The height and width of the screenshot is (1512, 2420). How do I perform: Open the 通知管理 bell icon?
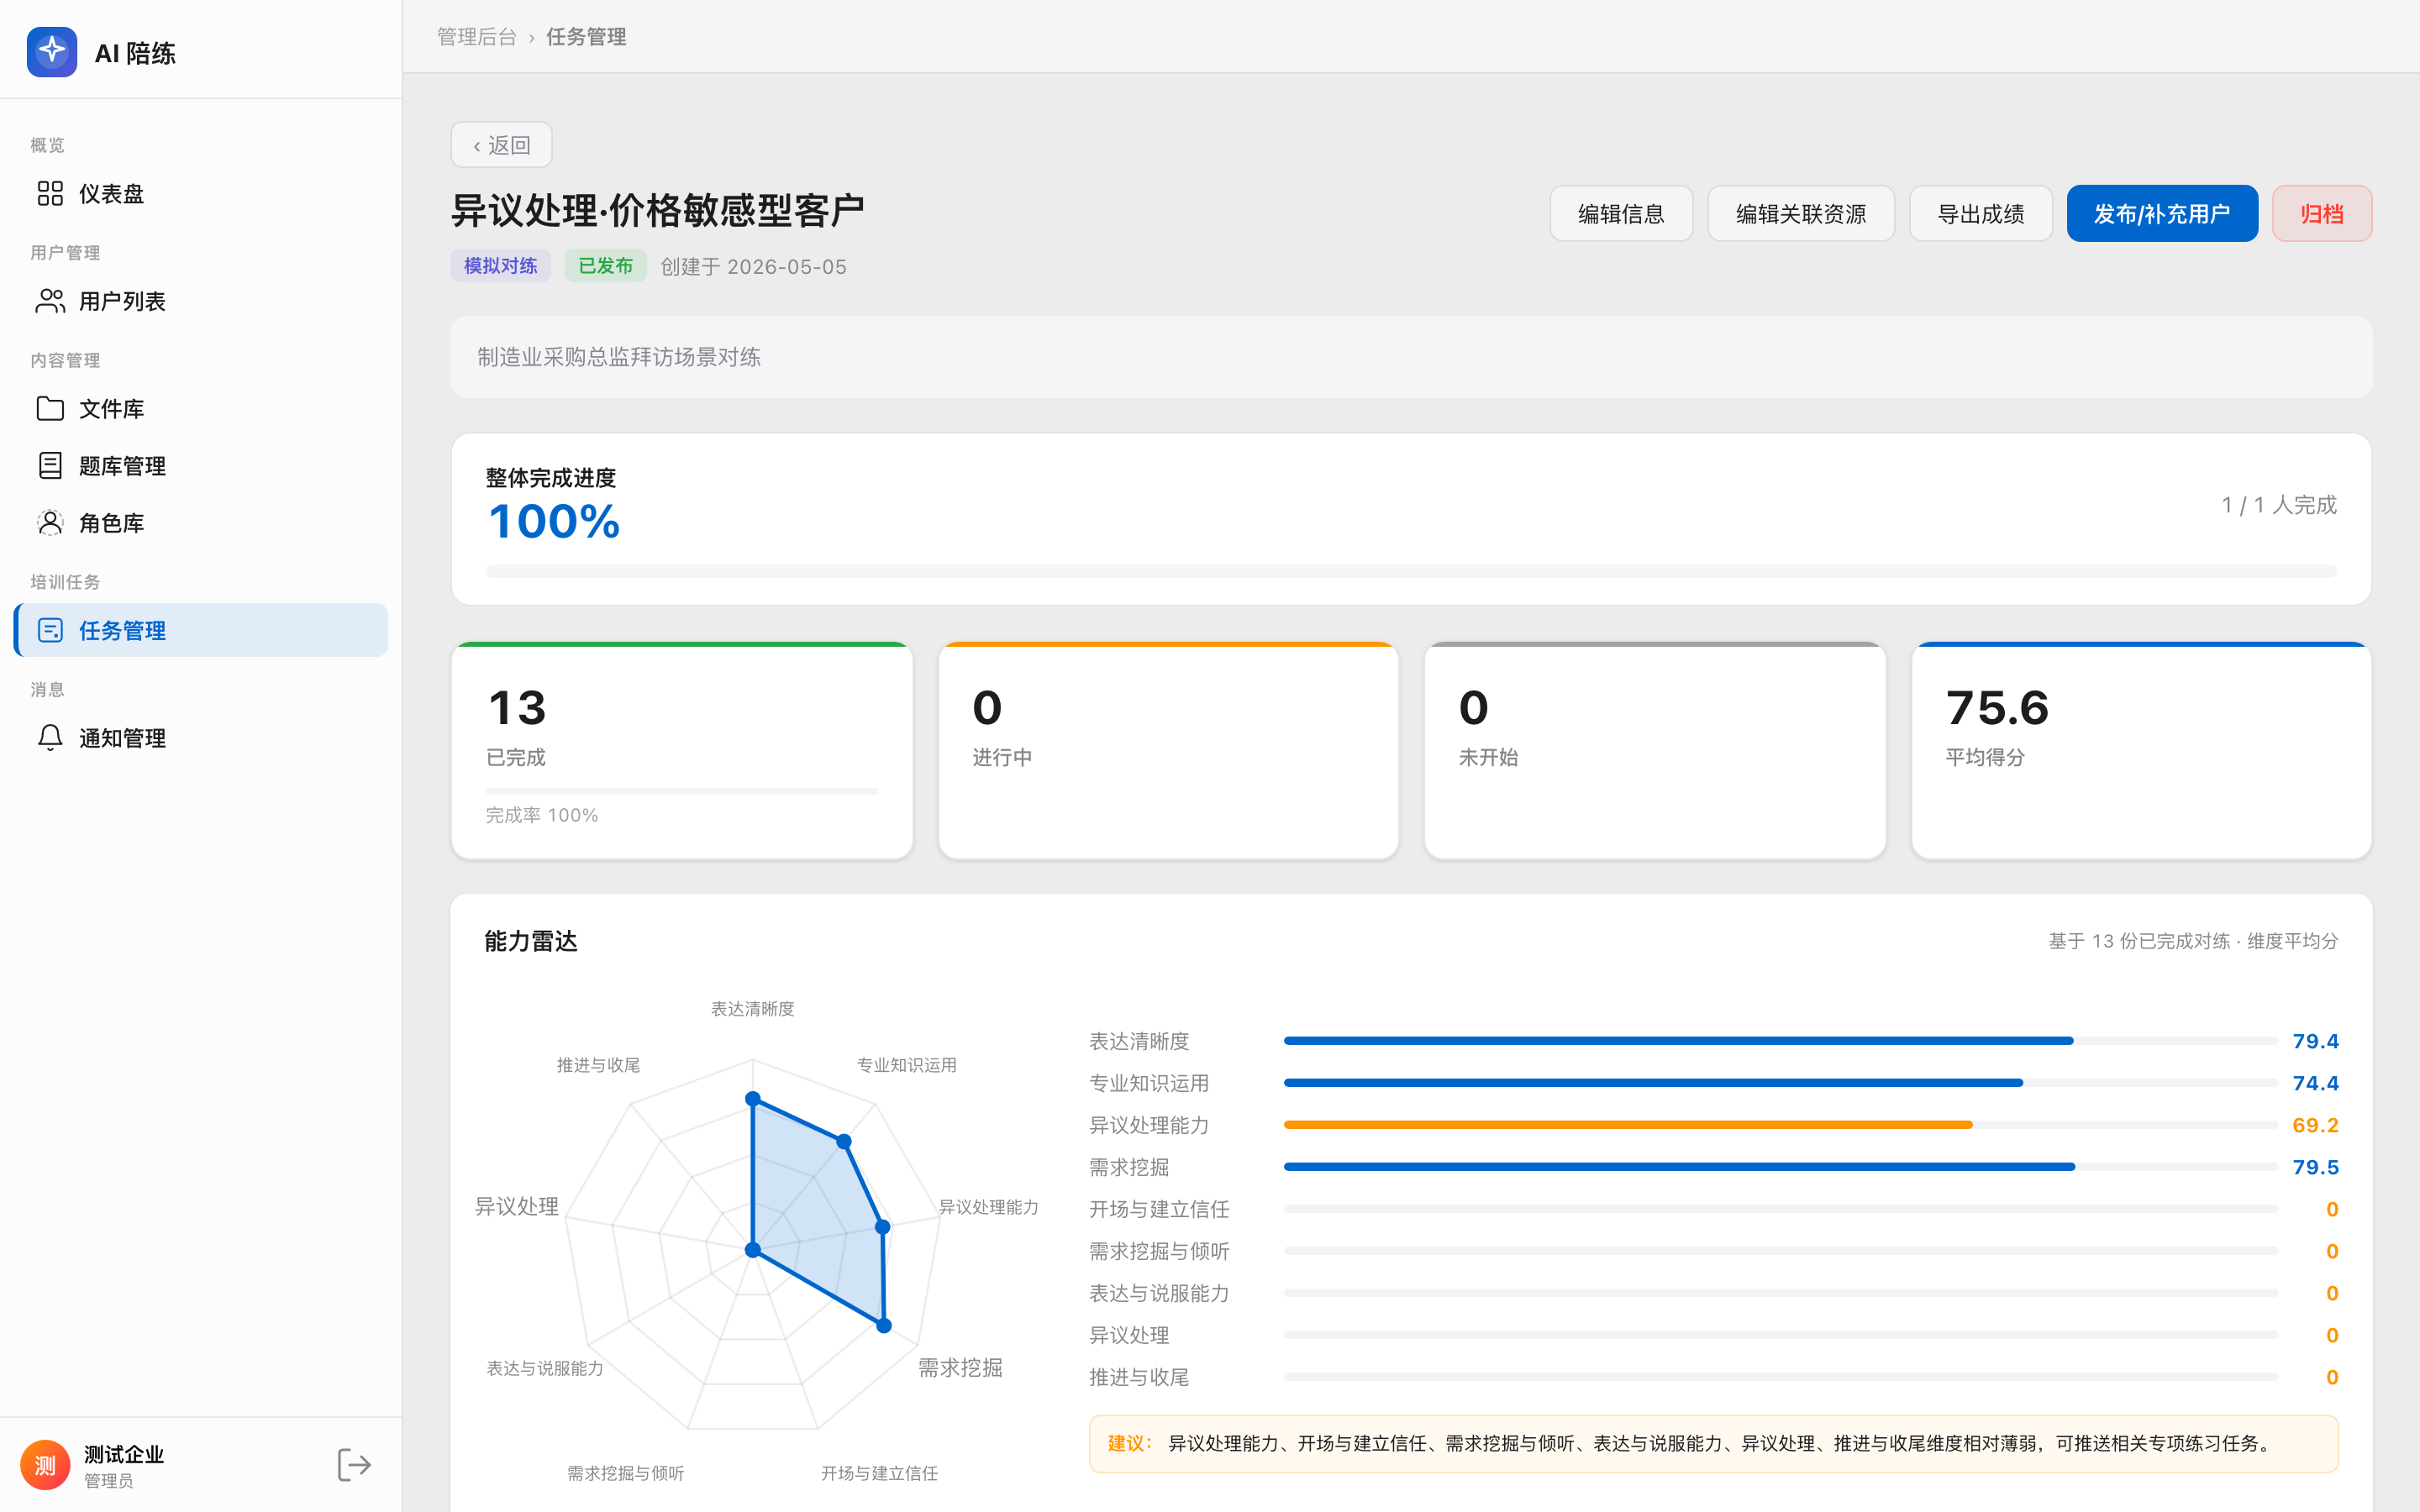50,737
